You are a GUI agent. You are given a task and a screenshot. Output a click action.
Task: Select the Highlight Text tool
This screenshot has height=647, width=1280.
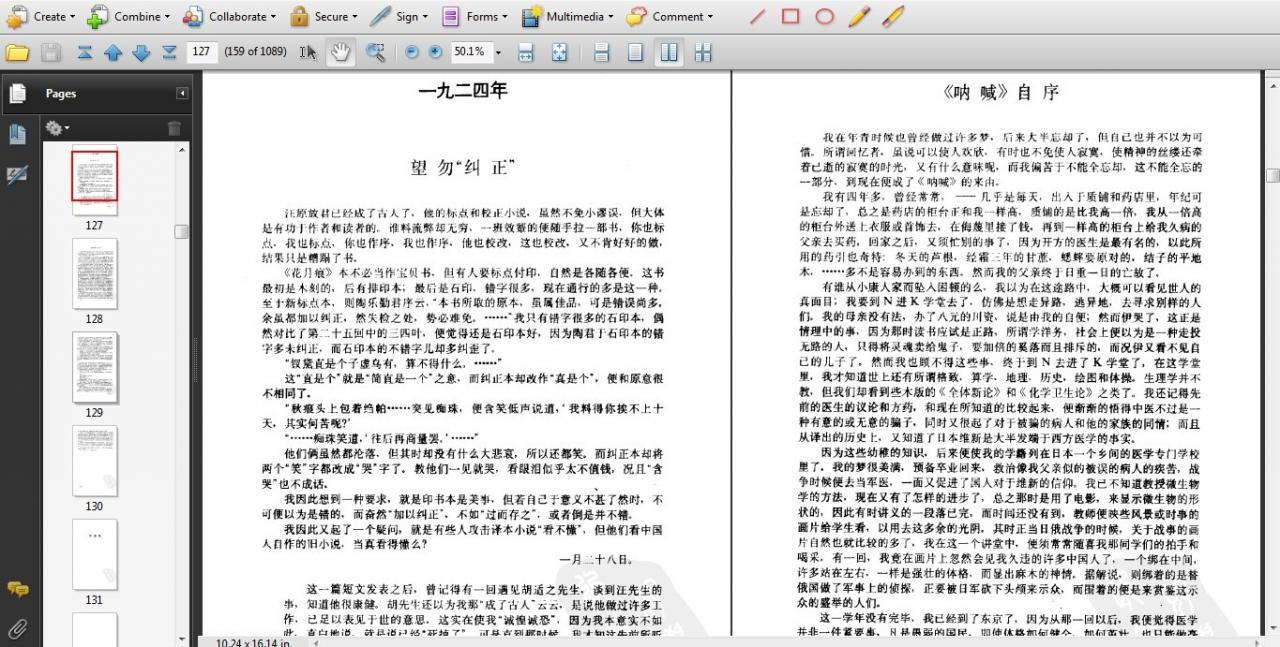coord(893,16)
